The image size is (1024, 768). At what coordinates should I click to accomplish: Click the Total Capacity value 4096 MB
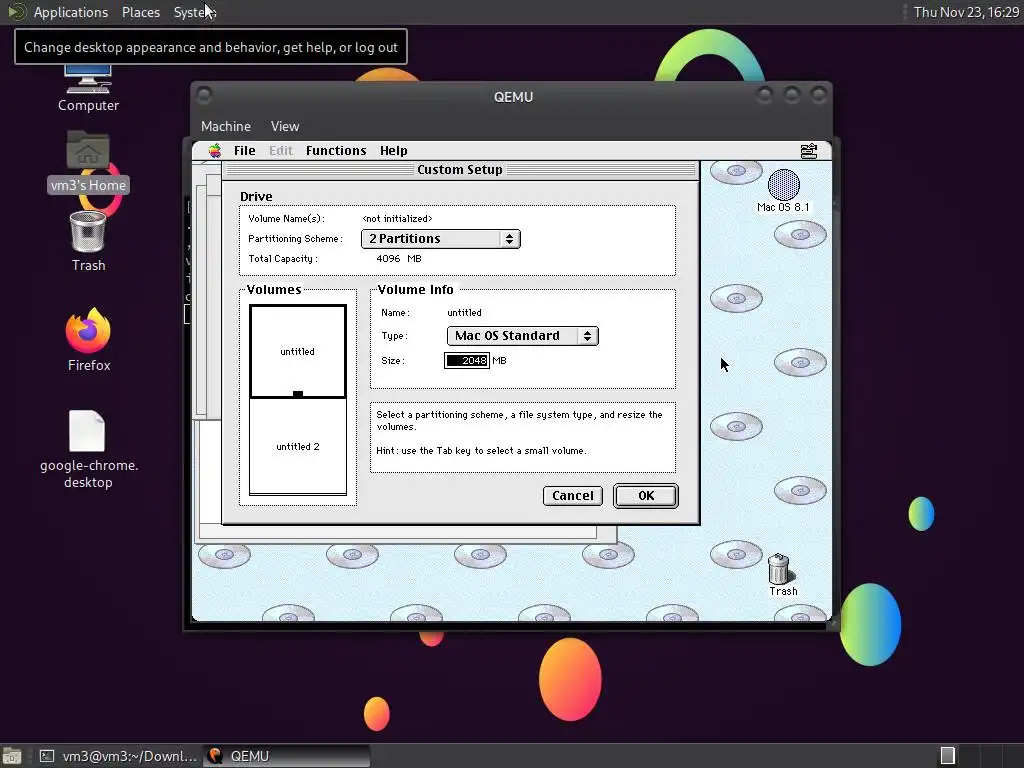(x=398, y=259)
